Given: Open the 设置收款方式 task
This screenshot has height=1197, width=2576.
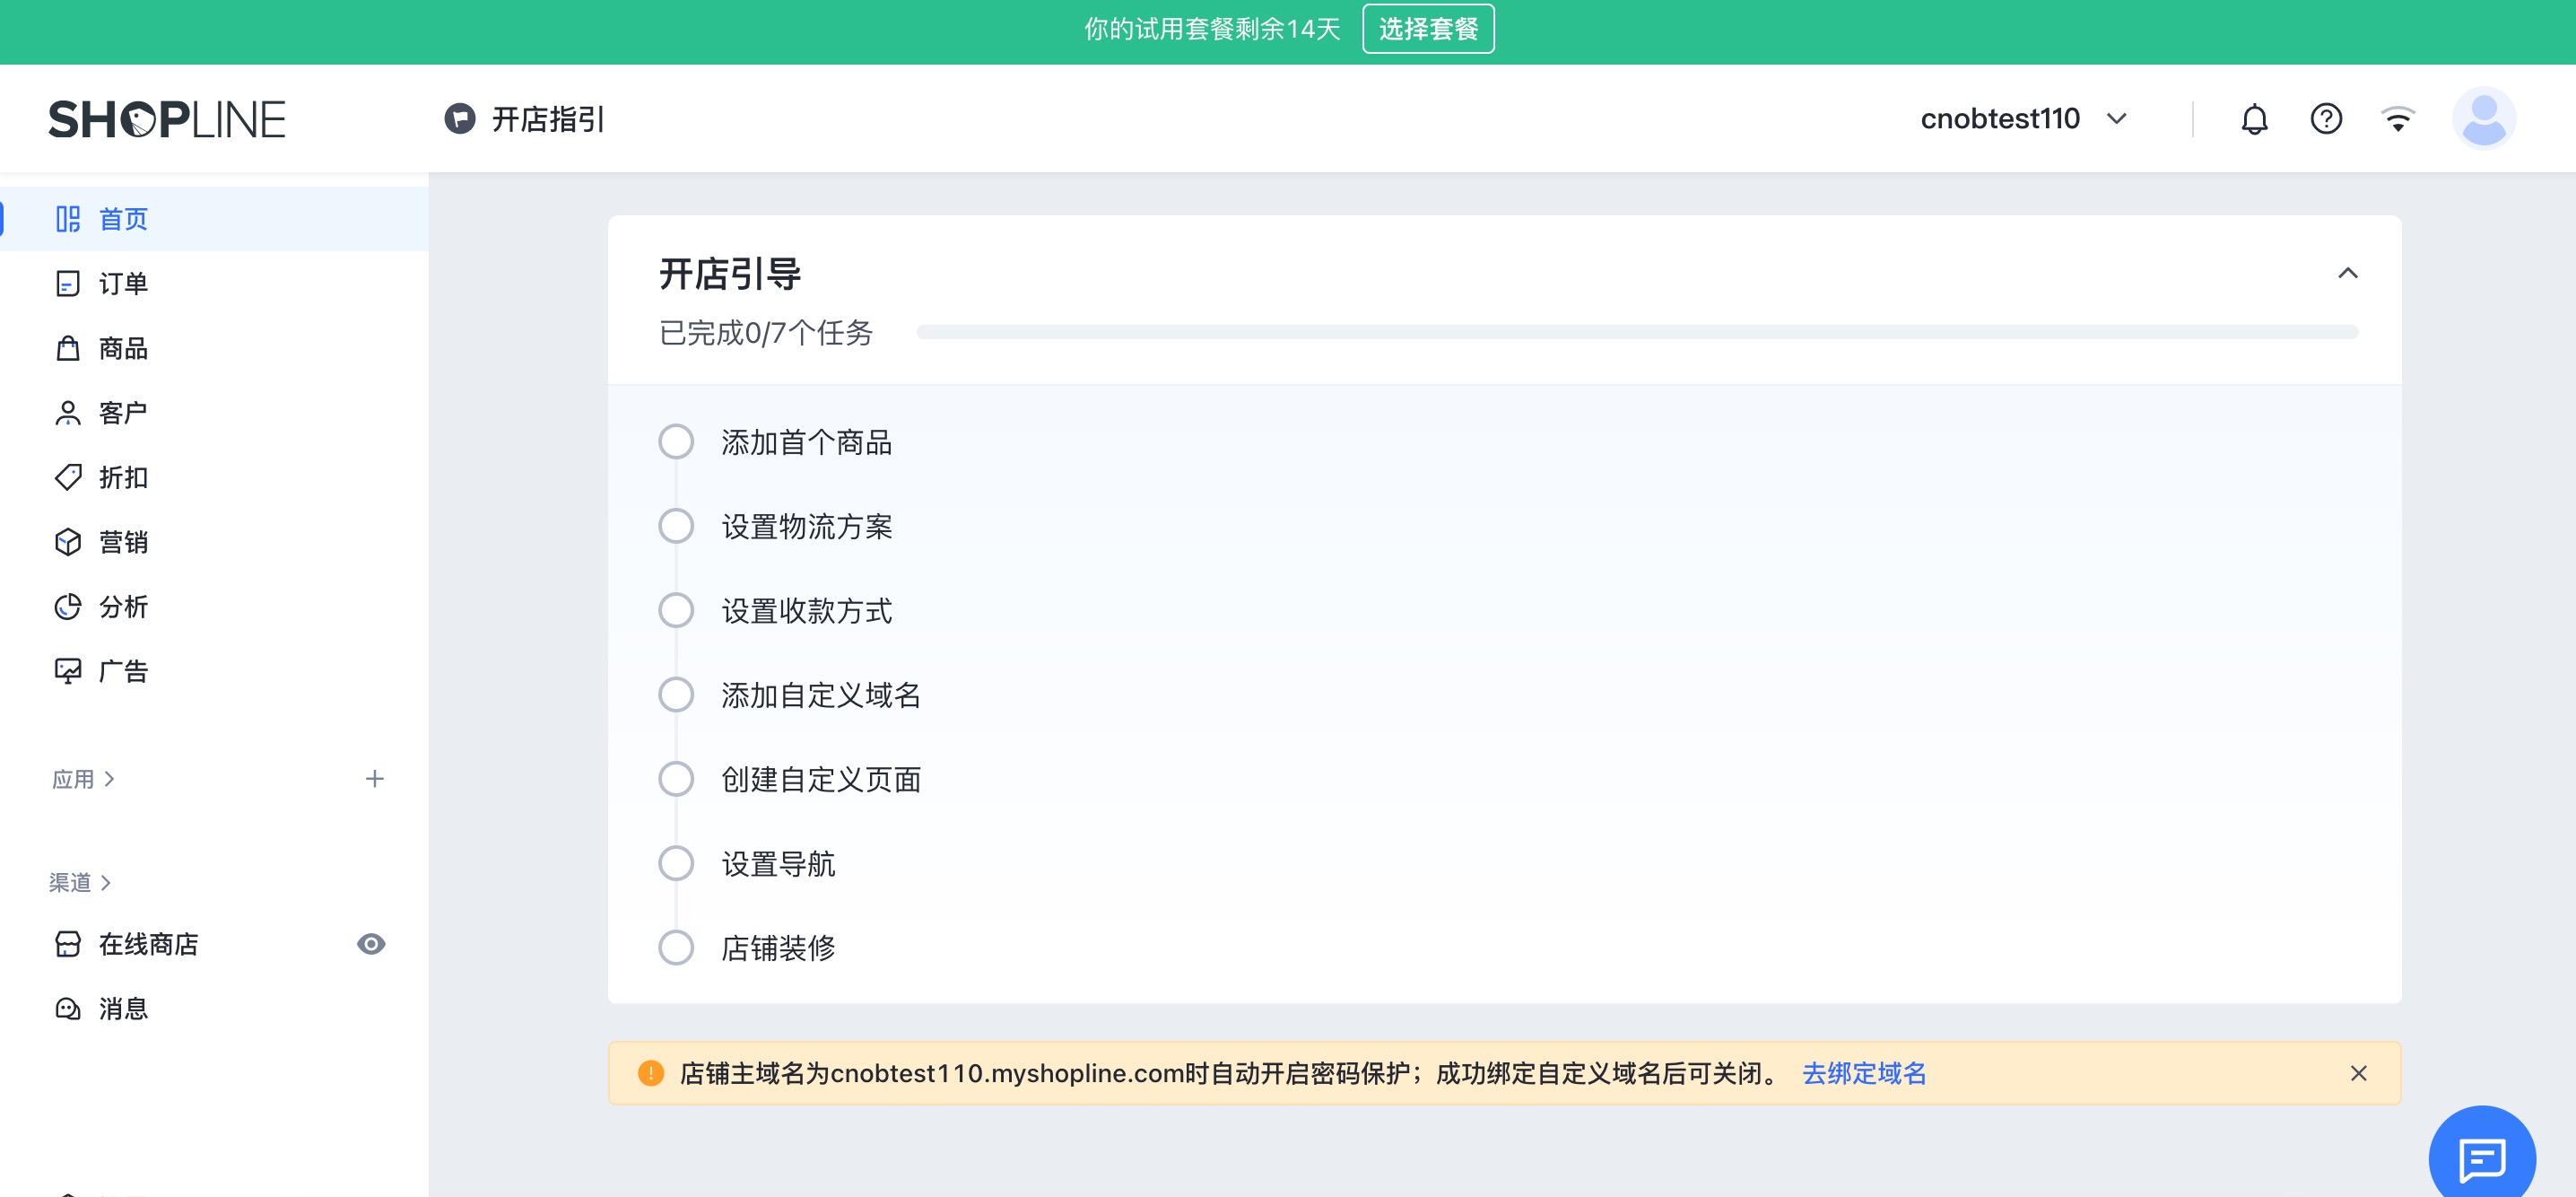Looking at the screenshot, I should [x=807, y=610].
